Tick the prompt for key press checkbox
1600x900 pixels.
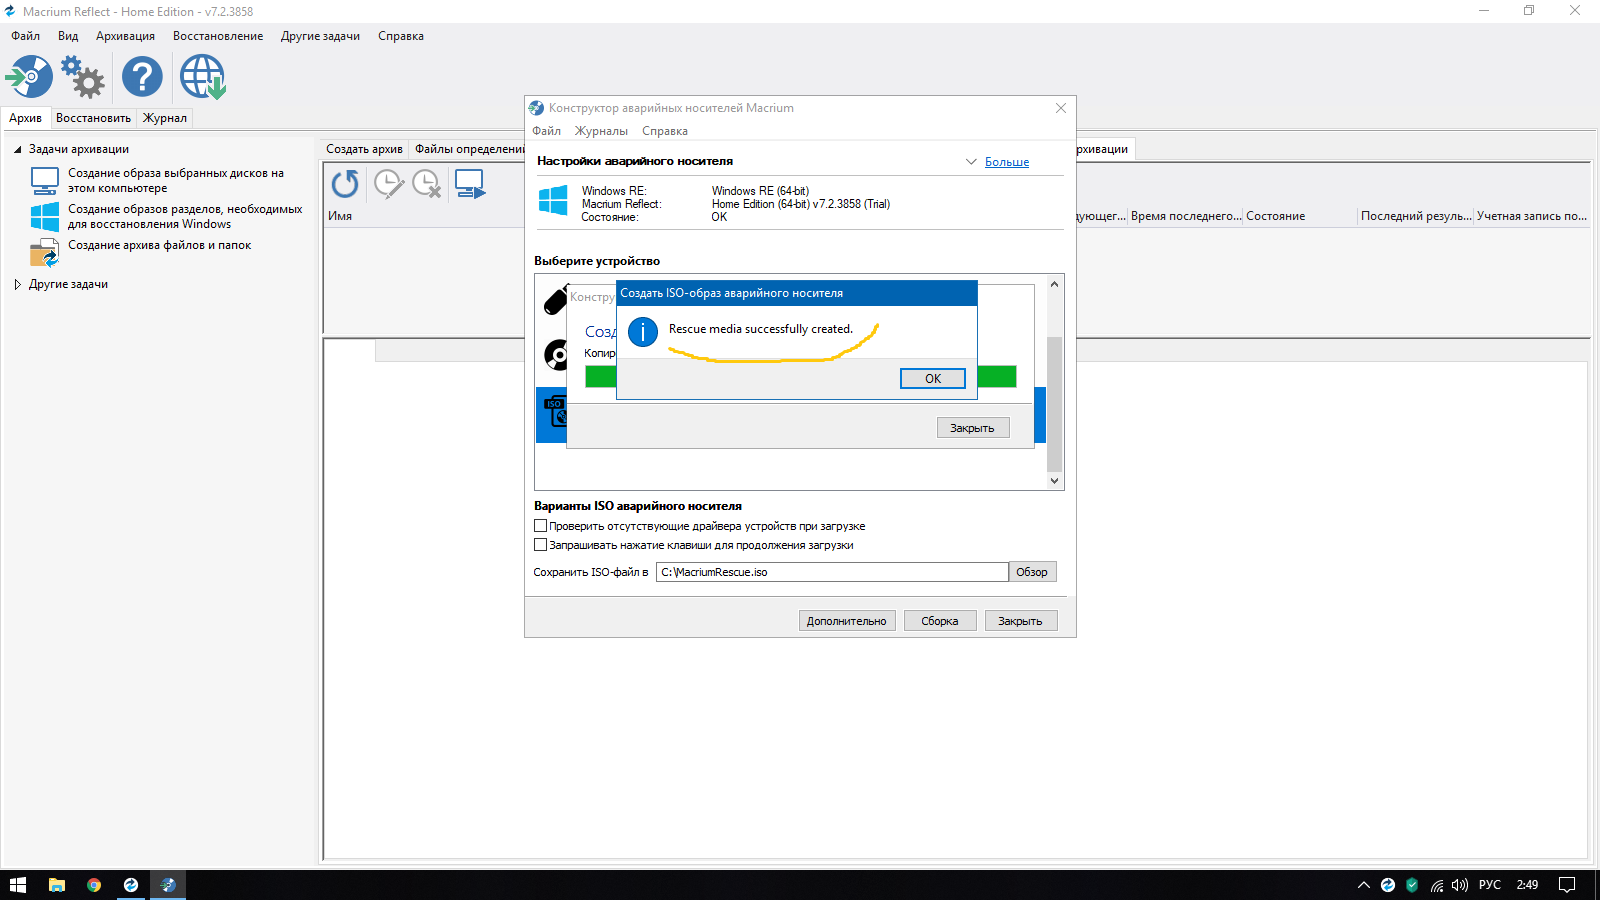541,545
